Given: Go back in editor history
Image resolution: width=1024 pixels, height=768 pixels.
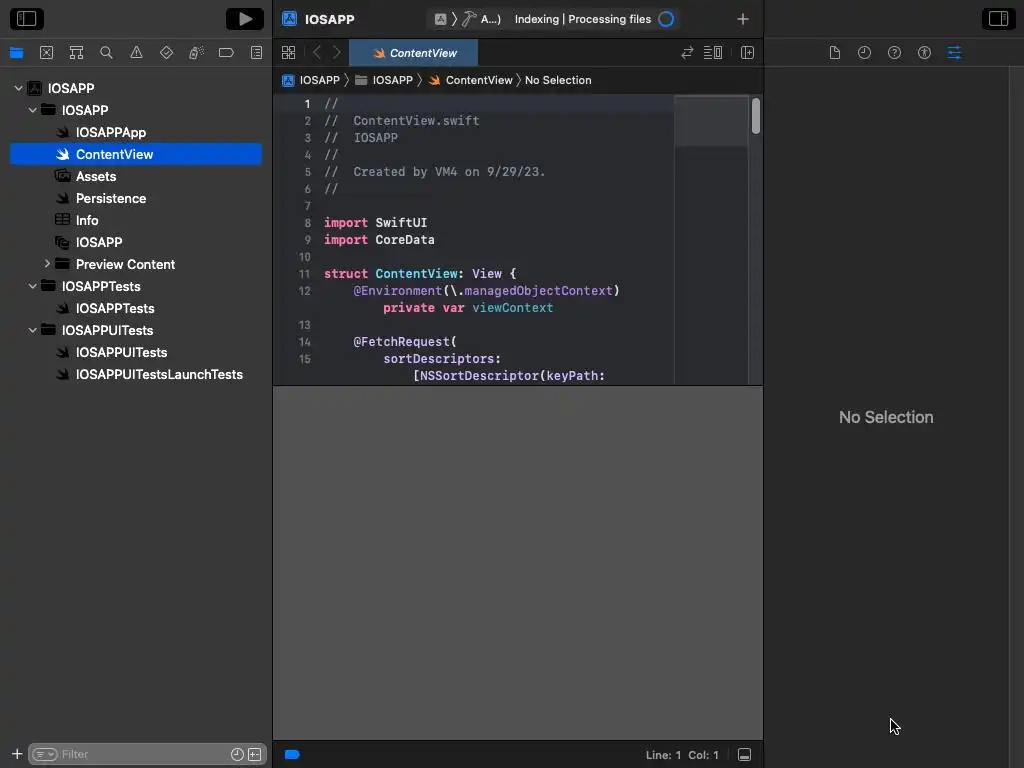Looking at the screenshot, I should tap(317, 53).
